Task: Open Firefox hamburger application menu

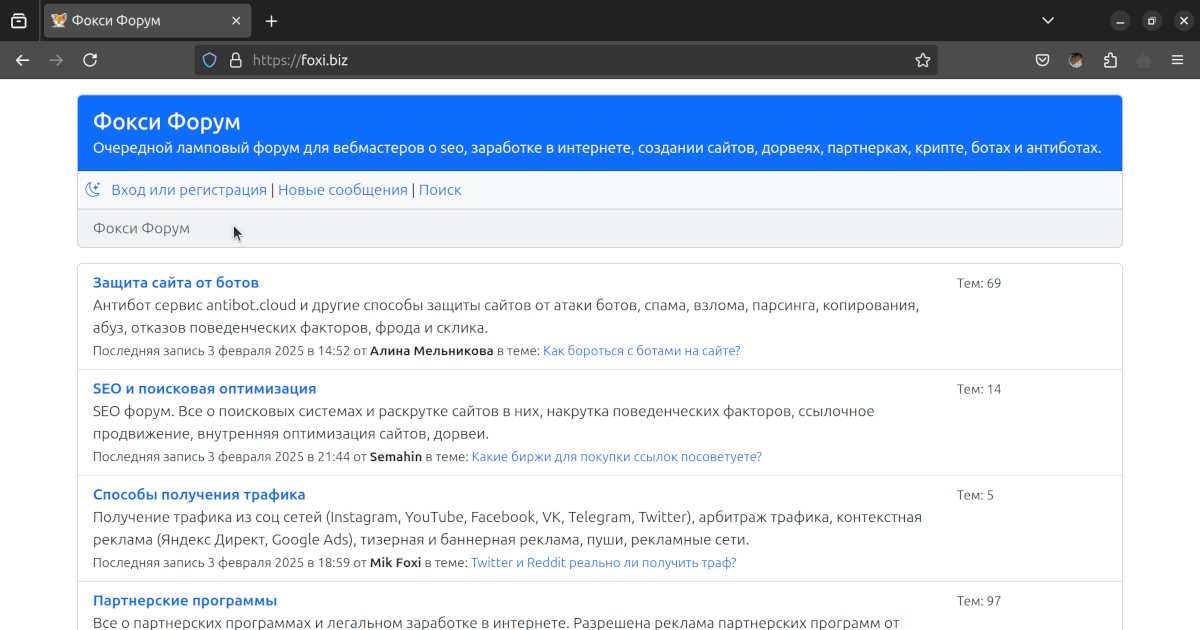Action: (1178, 60)
